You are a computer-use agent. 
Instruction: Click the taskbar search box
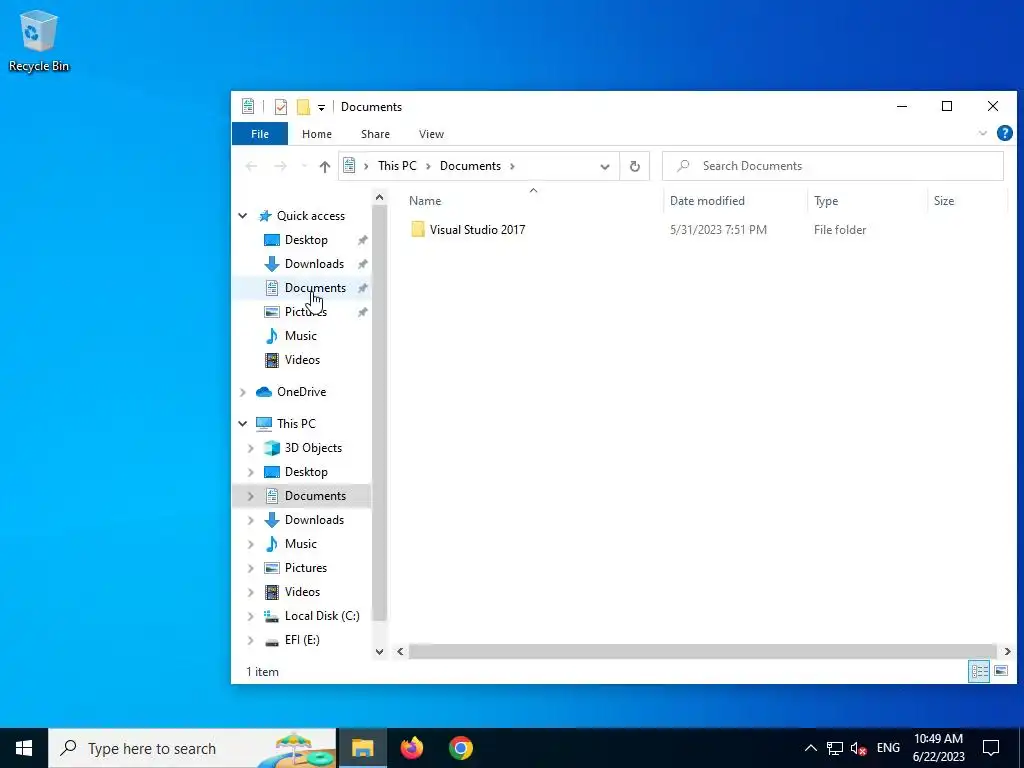pos(193,748)
